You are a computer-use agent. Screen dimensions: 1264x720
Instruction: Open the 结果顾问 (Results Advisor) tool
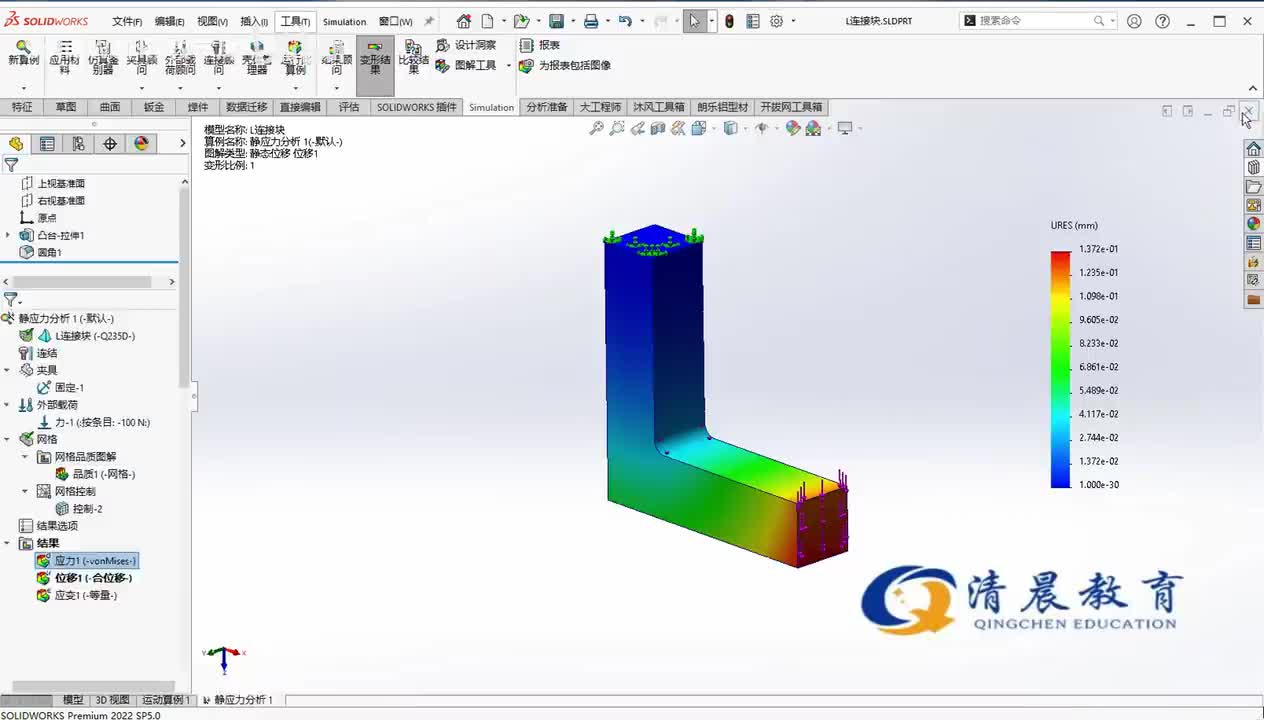click(337, 58)
